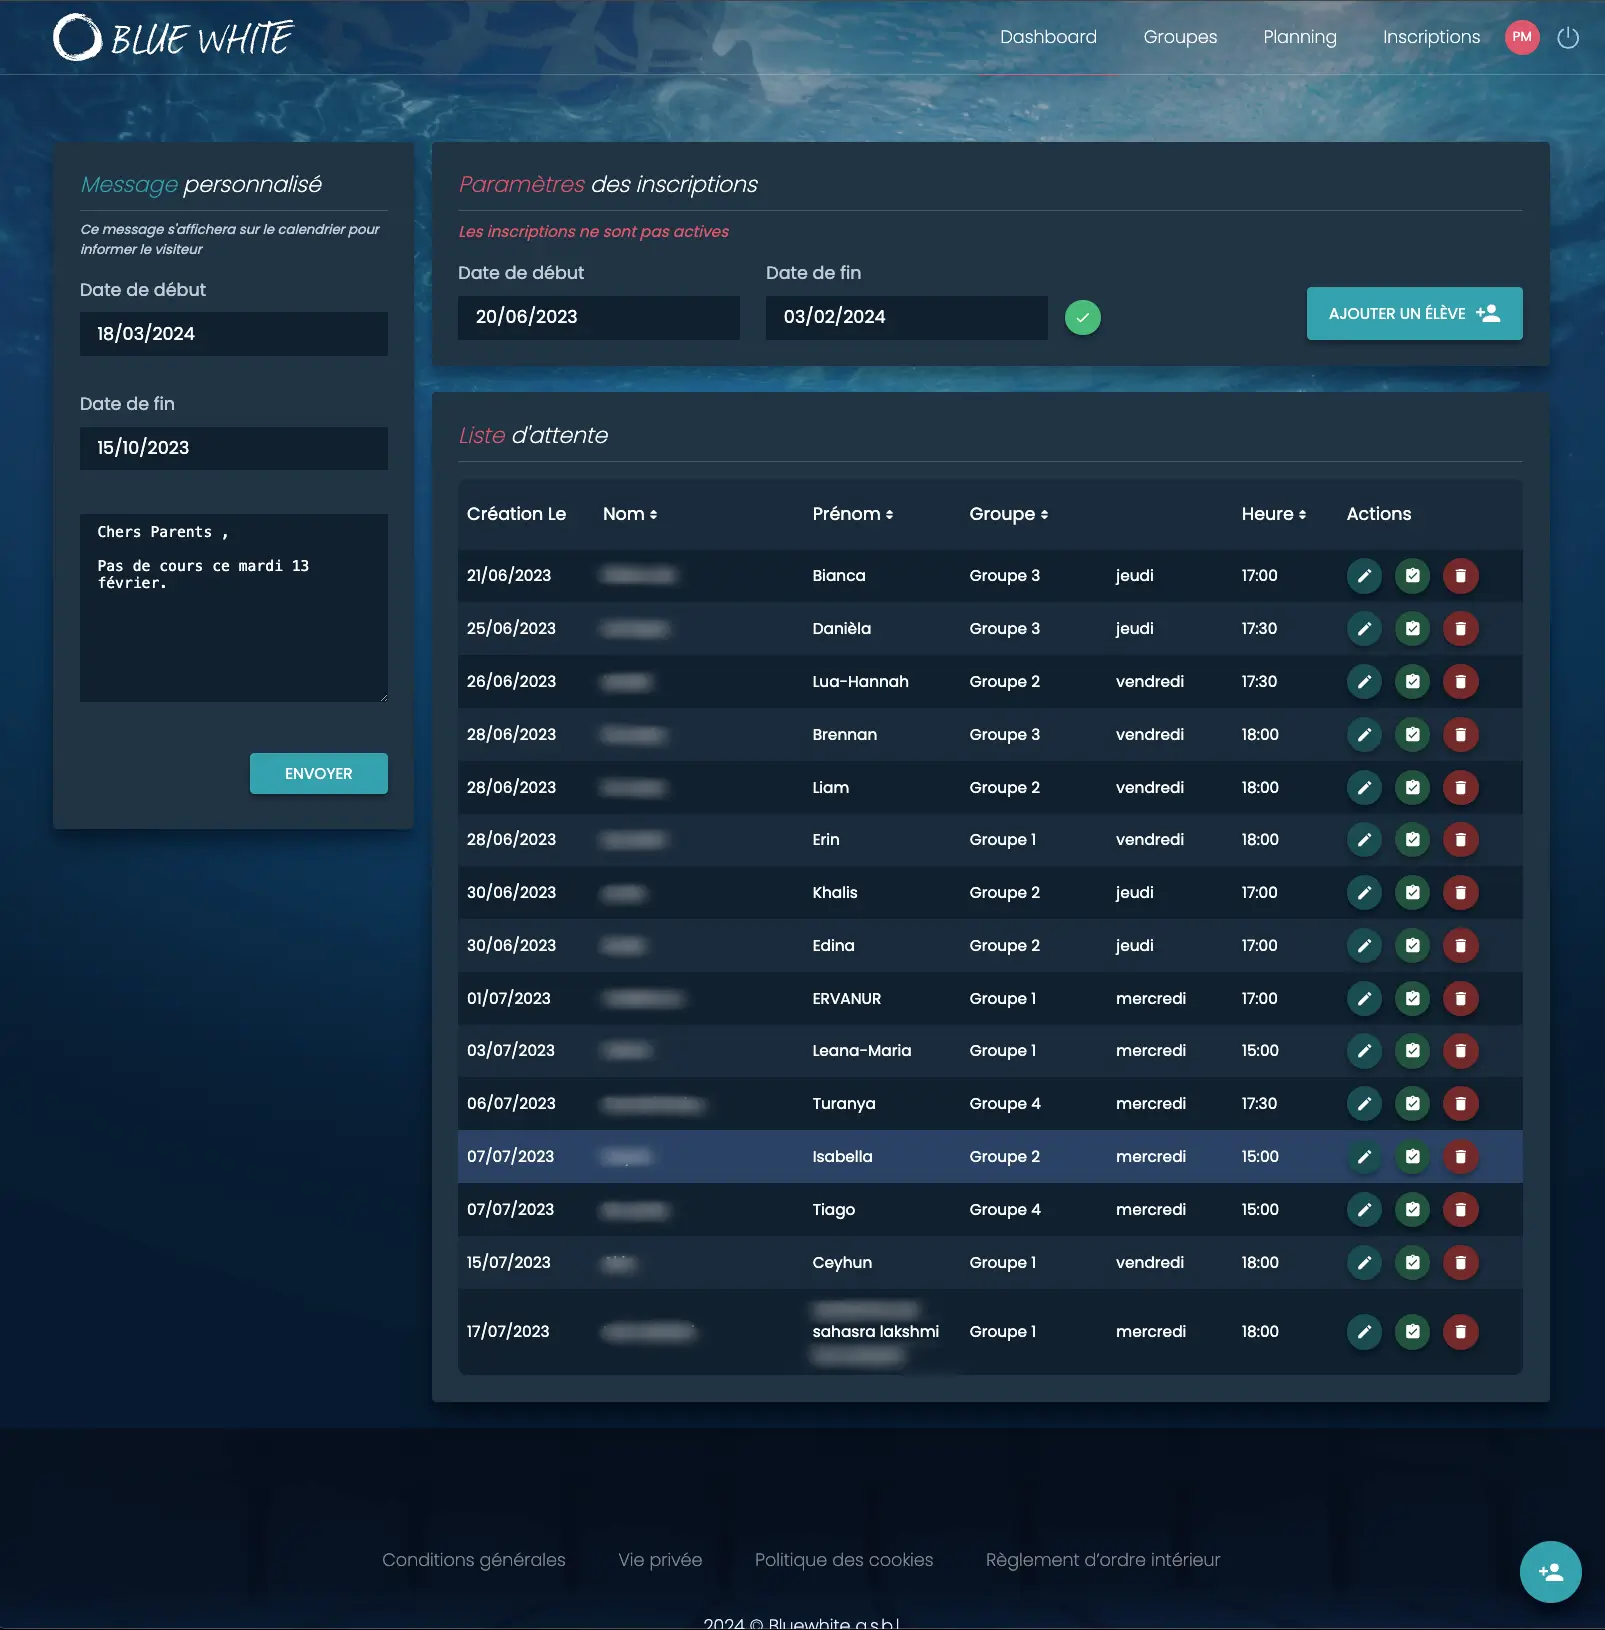Click the AJOUTER UN ÉLÈVE button
1605x1630 pixels.
(x=1414, y=314)
